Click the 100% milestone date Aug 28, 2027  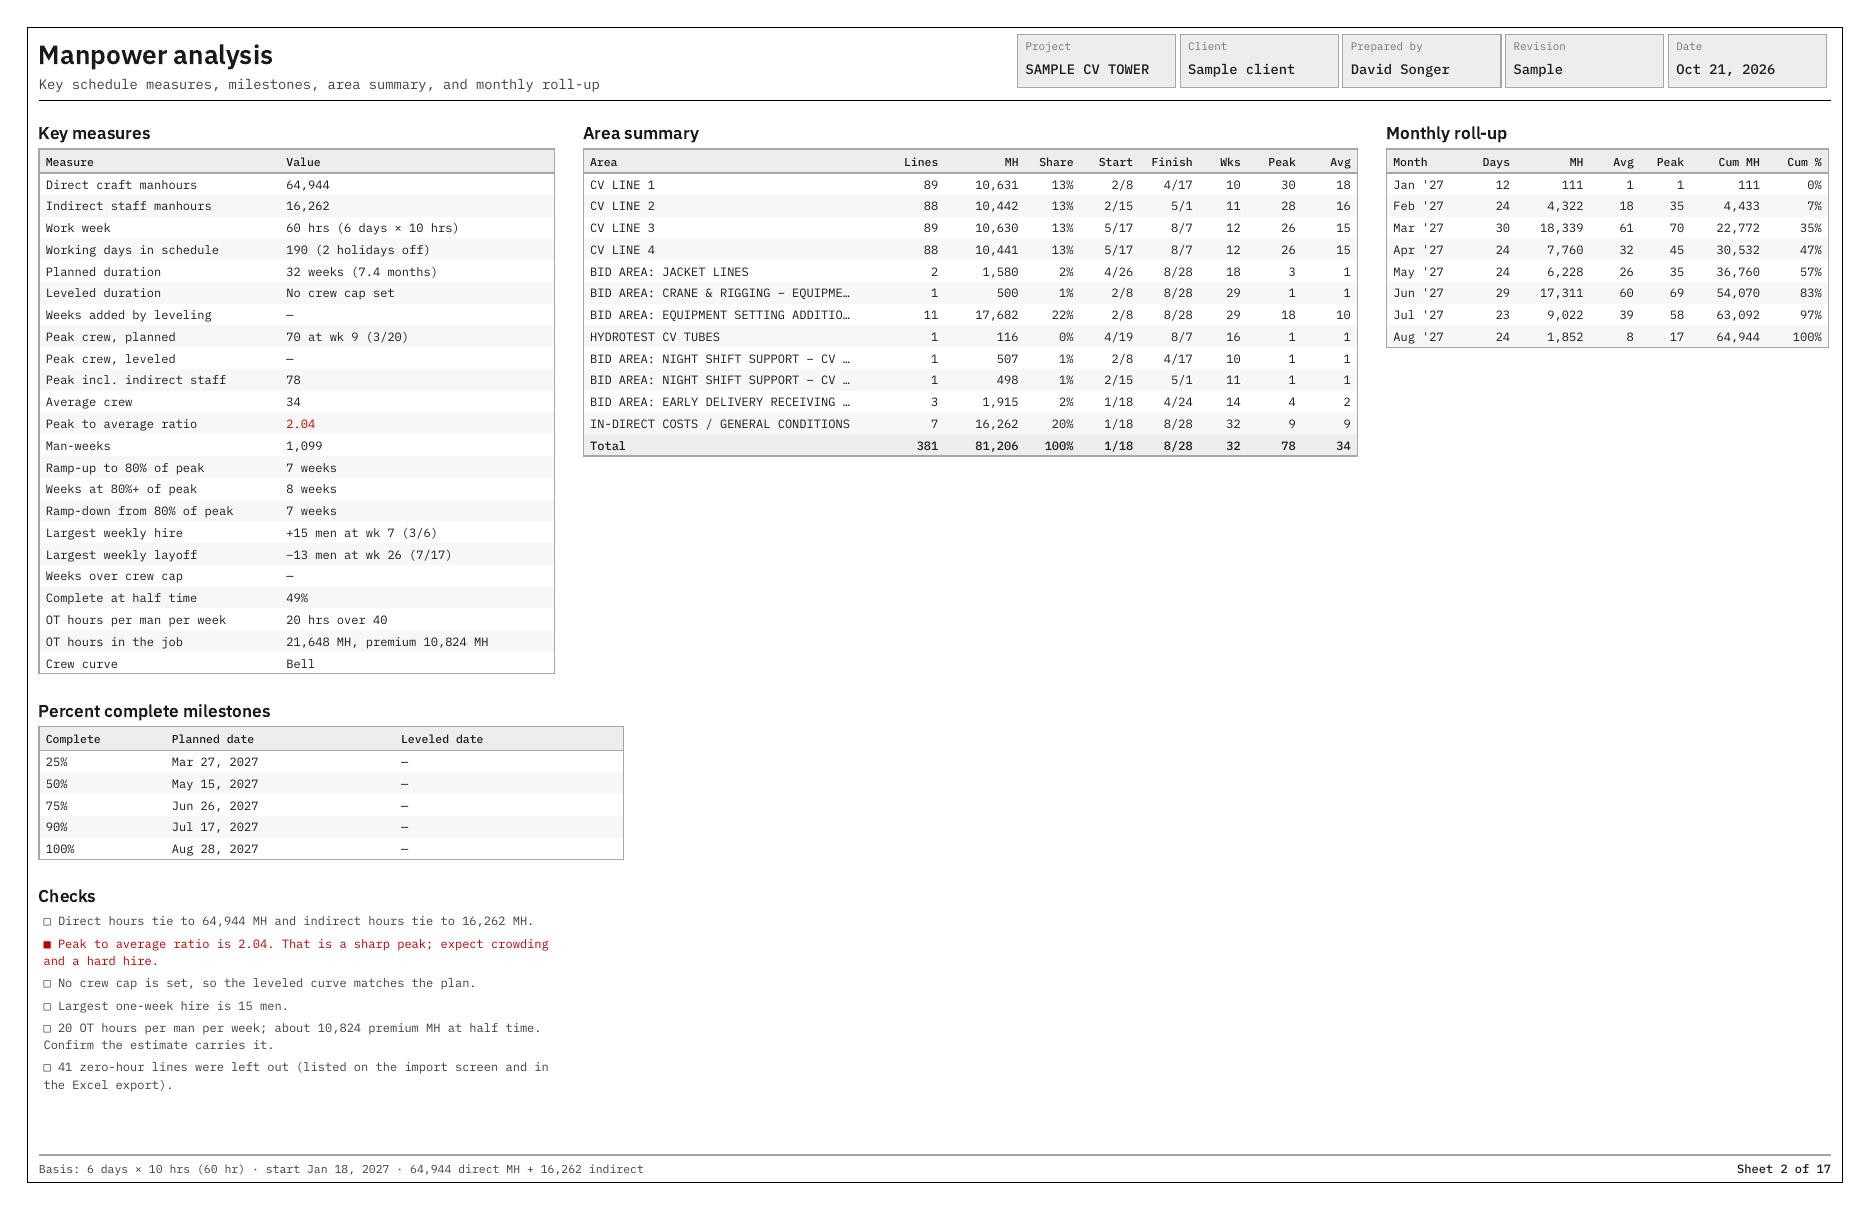(215, 849)
